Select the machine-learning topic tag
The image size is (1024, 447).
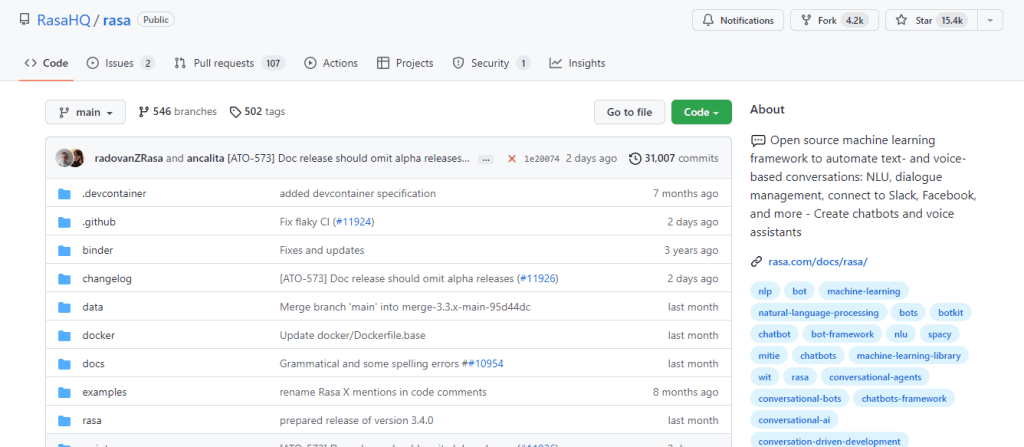pyautogui.click(x=863, y=291)
